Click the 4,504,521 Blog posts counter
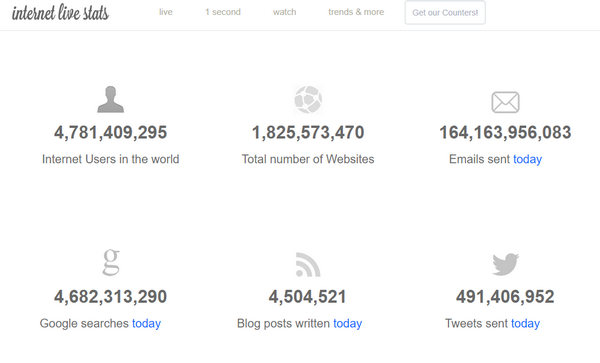Viewport: 600px width, 363px height. click(308, 297)
